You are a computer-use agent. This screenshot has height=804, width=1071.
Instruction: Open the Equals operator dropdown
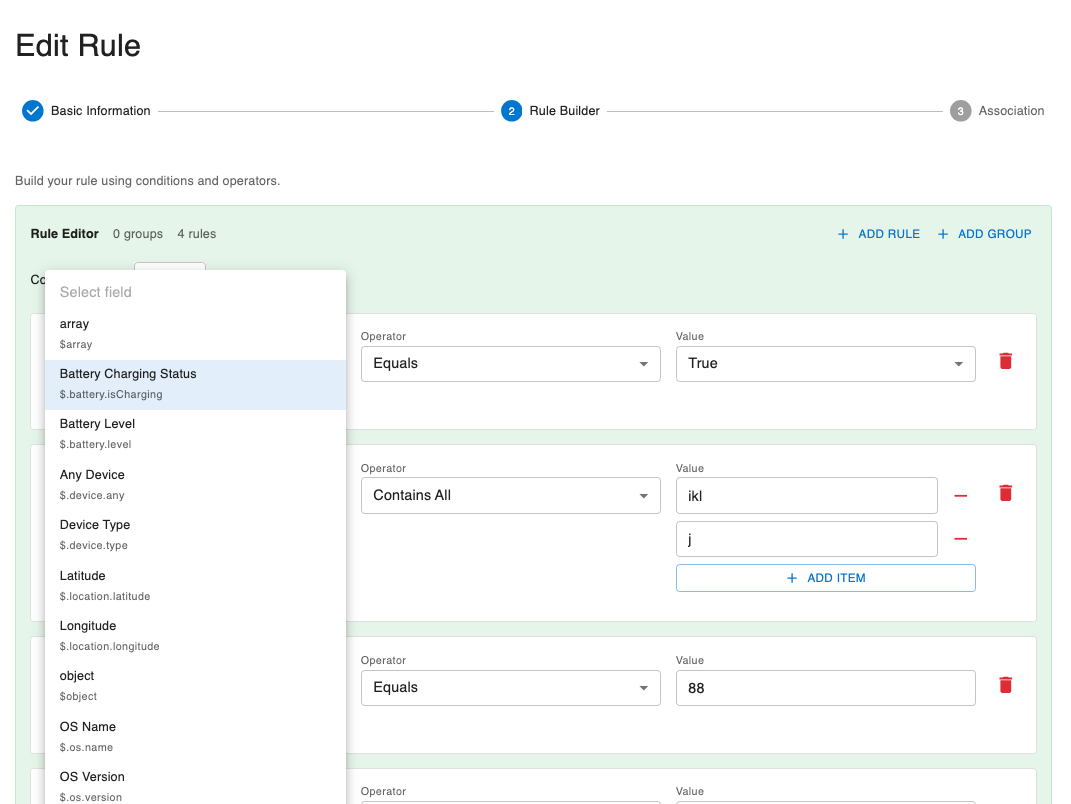tap(510, 363)
